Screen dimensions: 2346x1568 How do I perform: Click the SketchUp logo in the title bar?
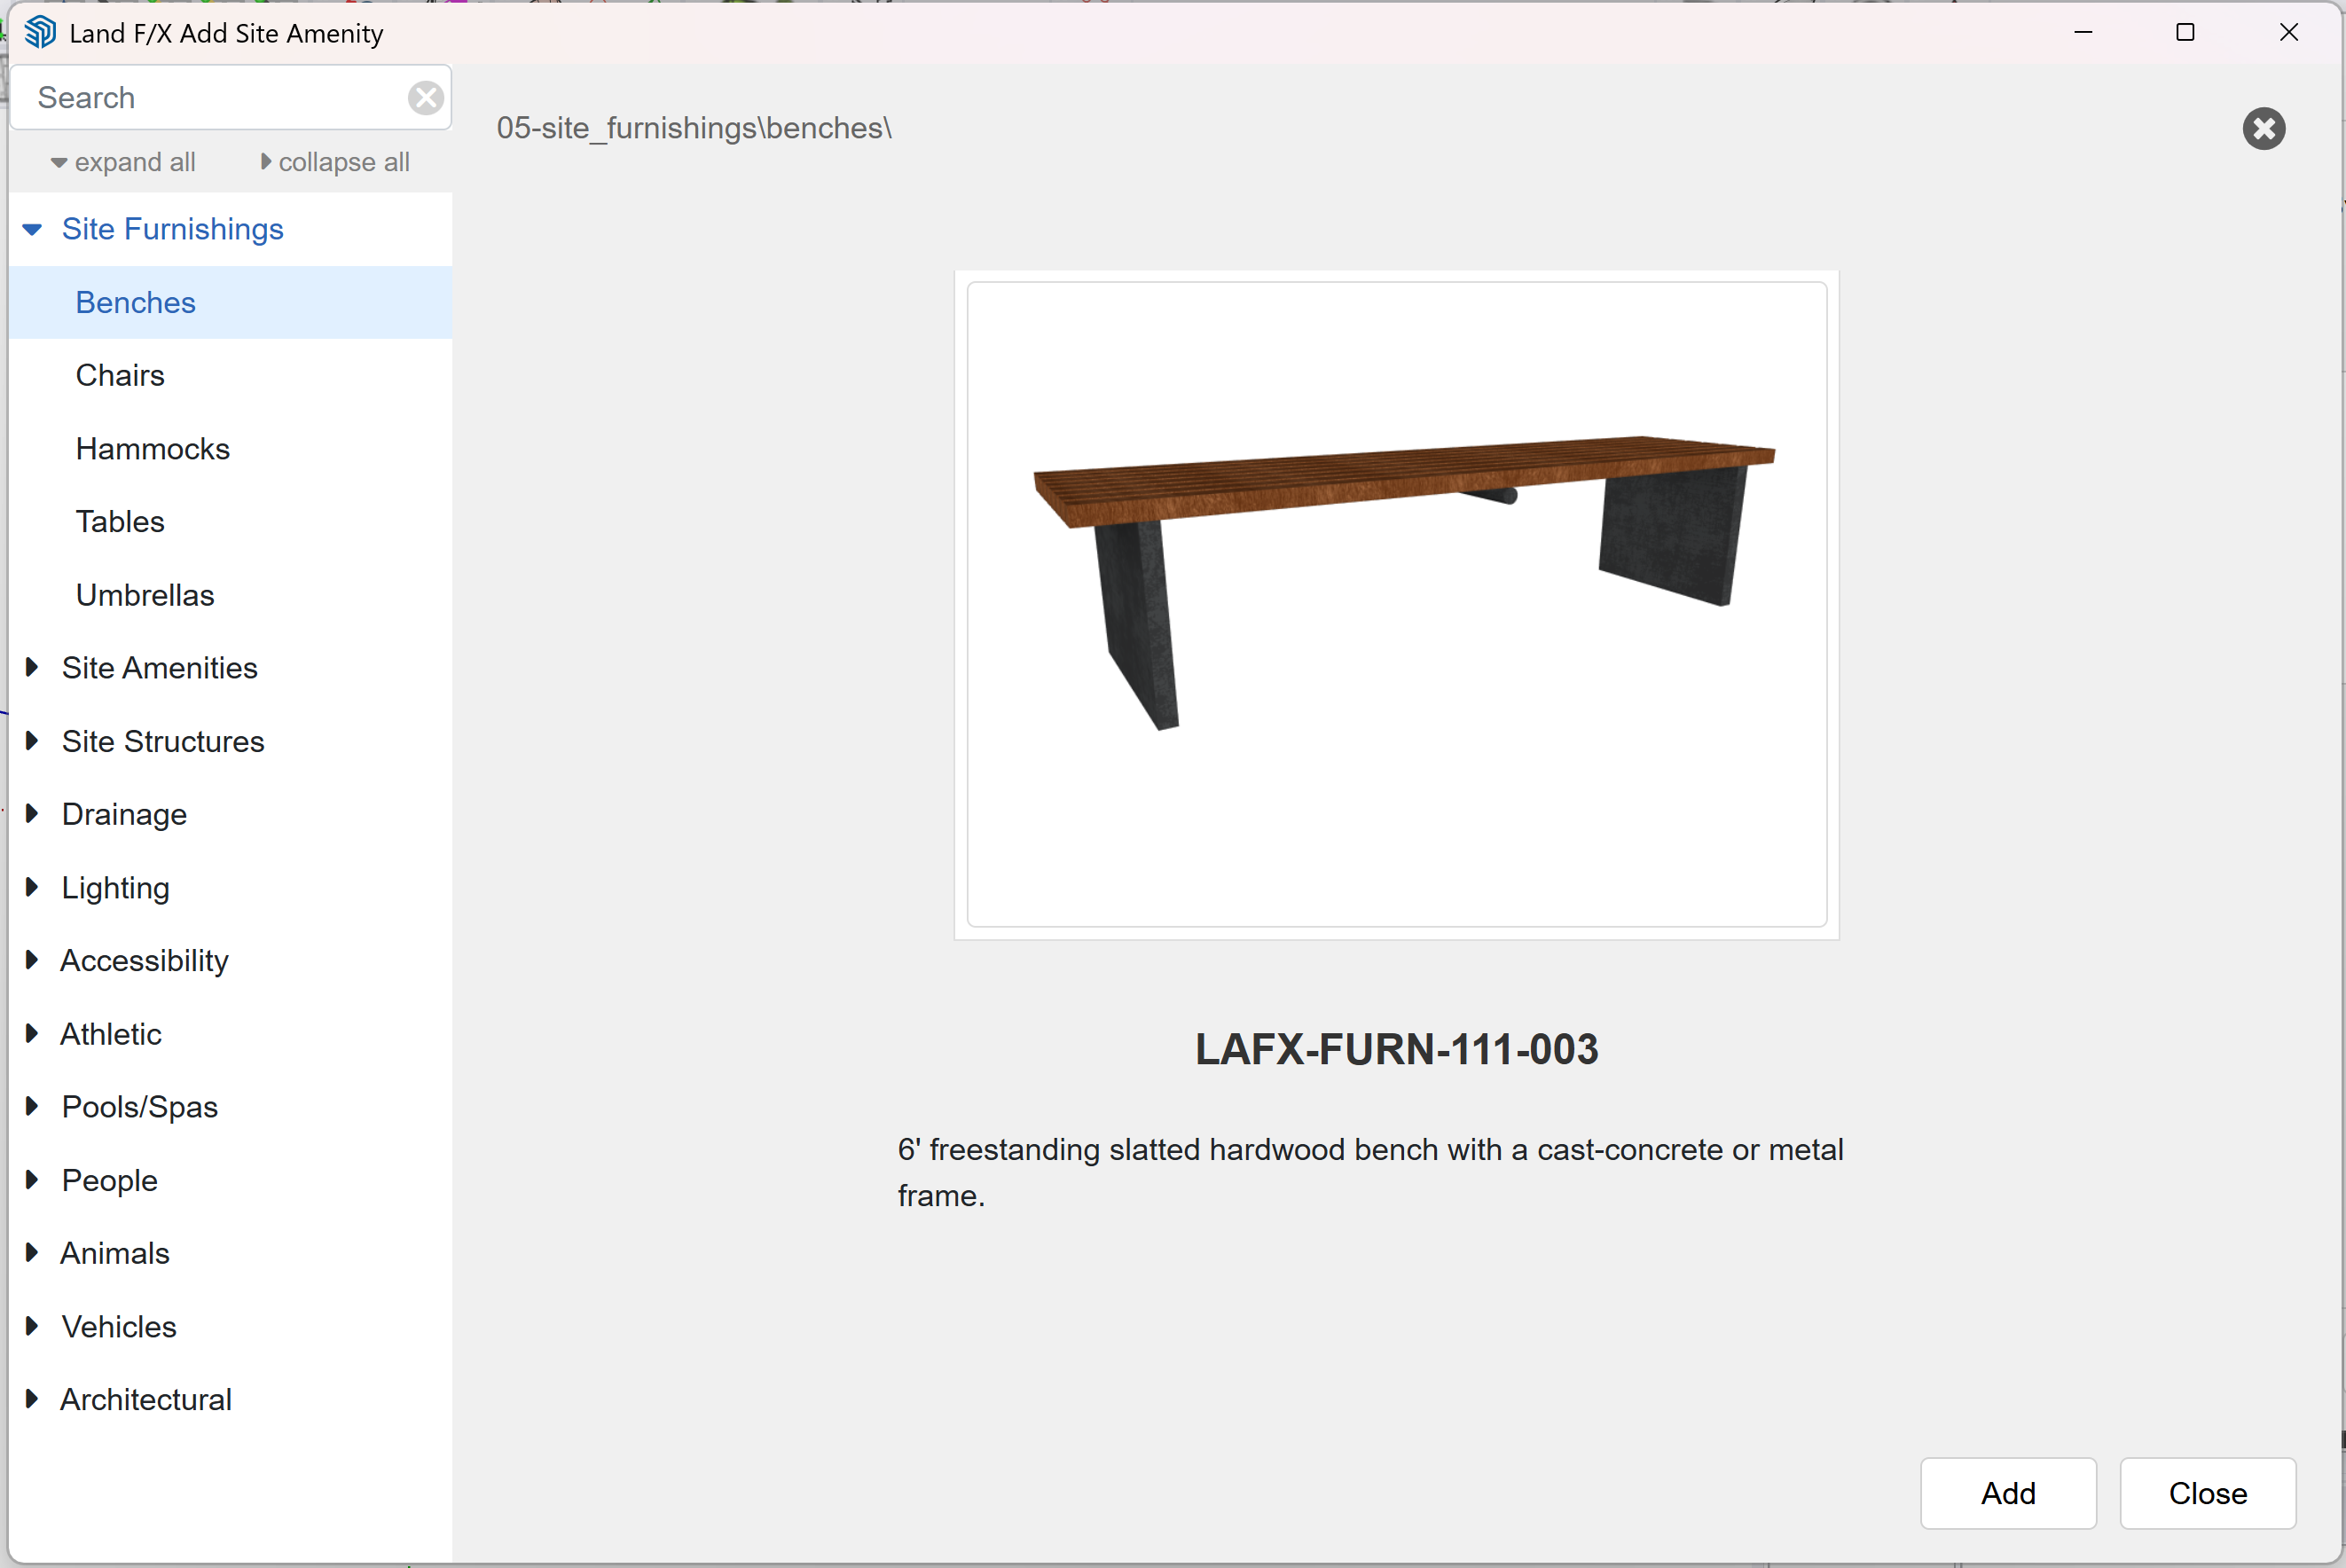pos(40,33)
